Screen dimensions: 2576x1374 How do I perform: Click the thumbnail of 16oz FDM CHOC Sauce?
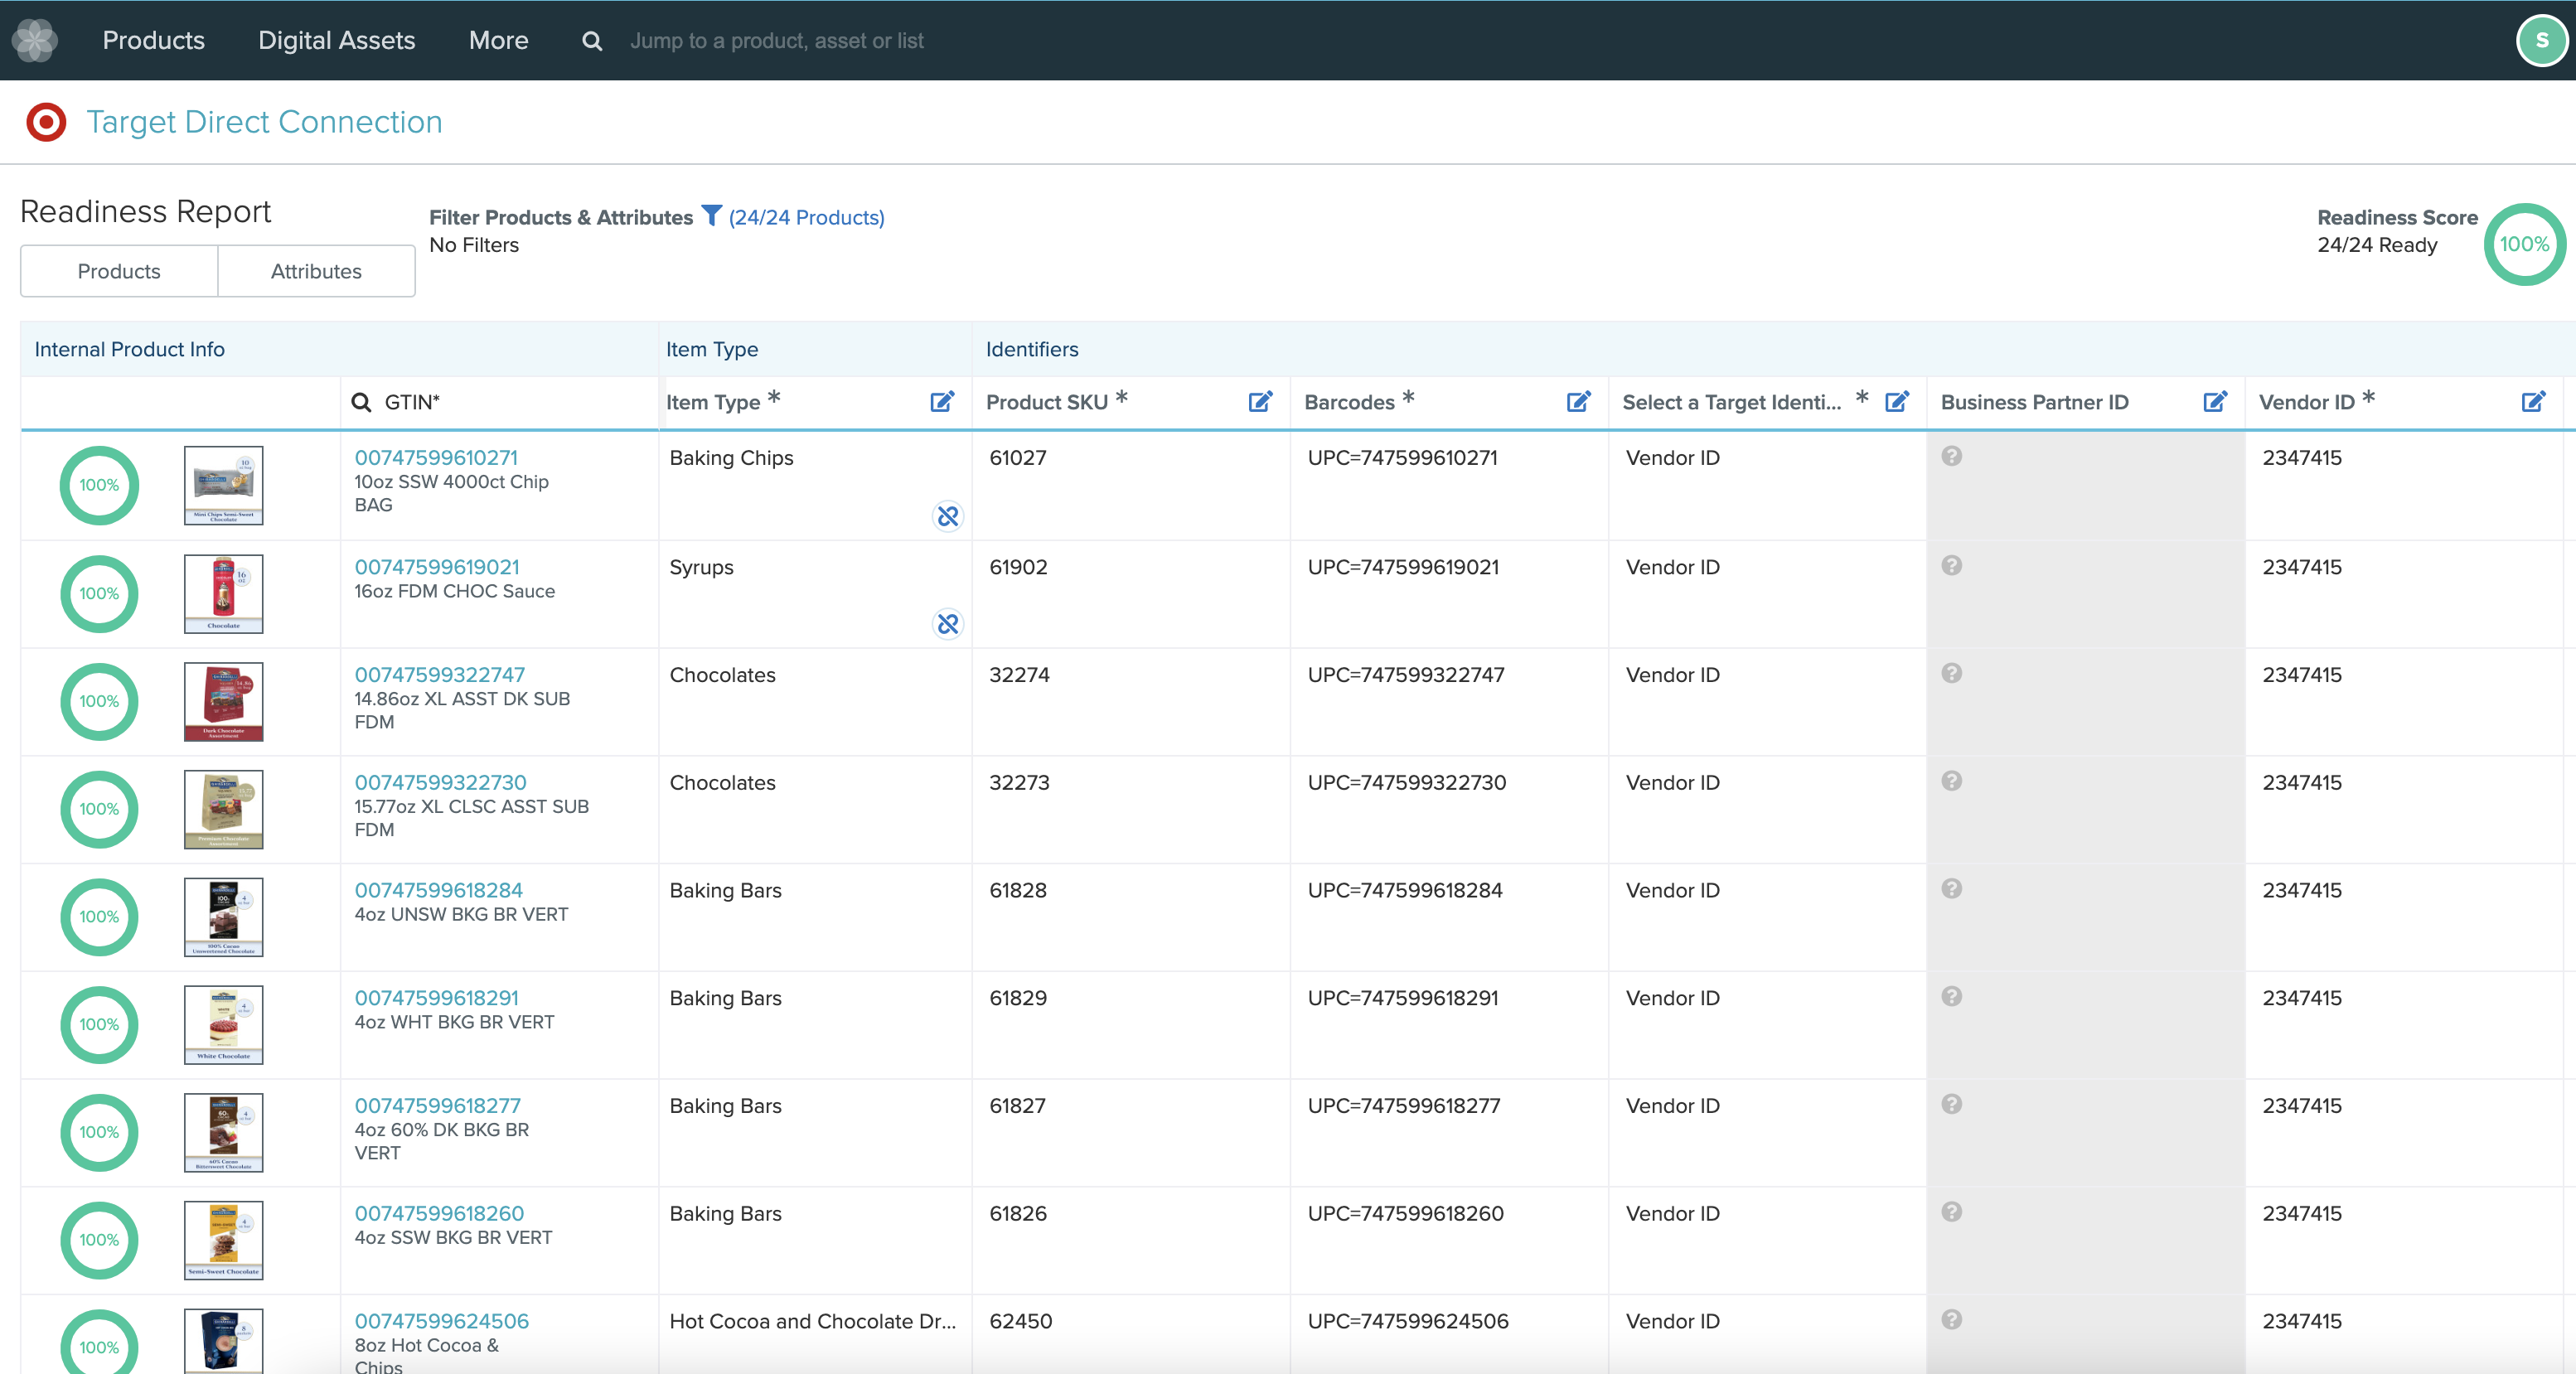pyautogui.click(x=224, y=594)
